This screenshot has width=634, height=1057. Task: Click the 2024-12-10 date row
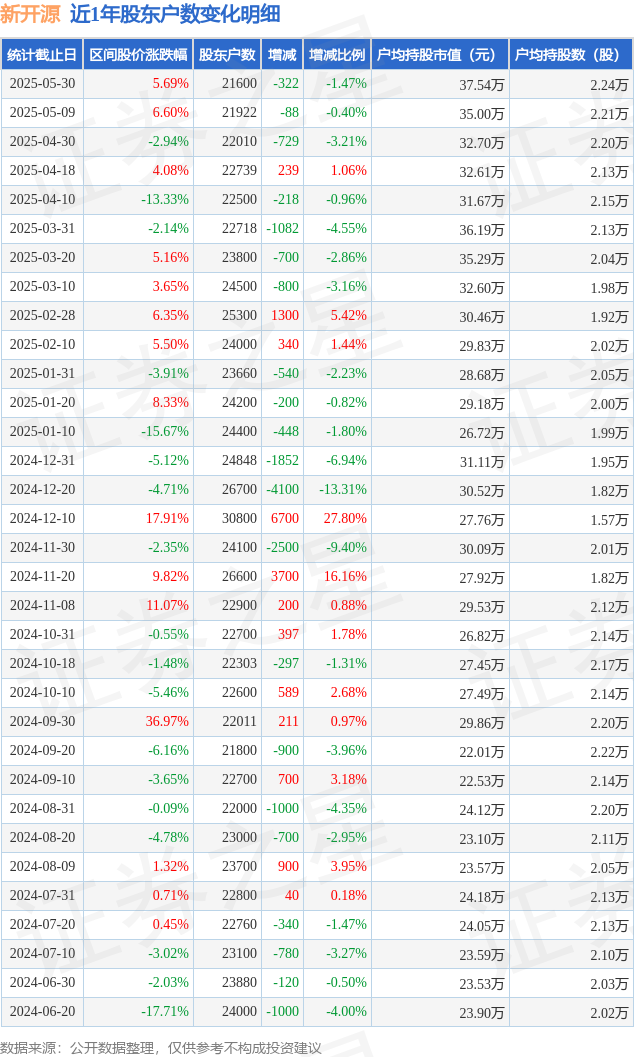[x=317, y=518]
